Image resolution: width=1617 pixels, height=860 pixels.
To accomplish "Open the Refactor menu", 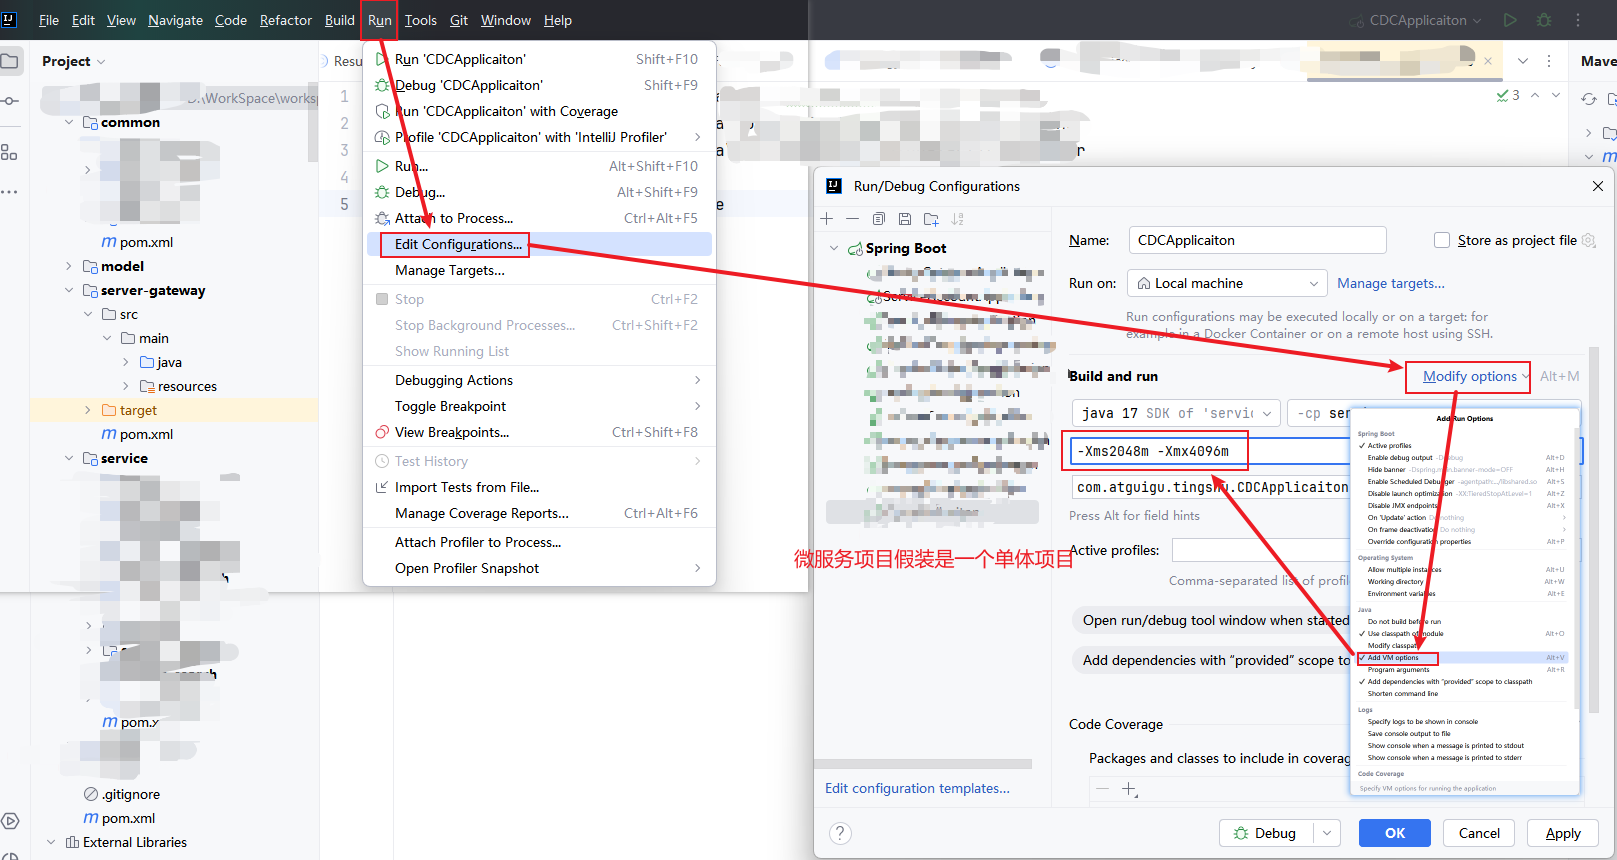I will [285, 20].
